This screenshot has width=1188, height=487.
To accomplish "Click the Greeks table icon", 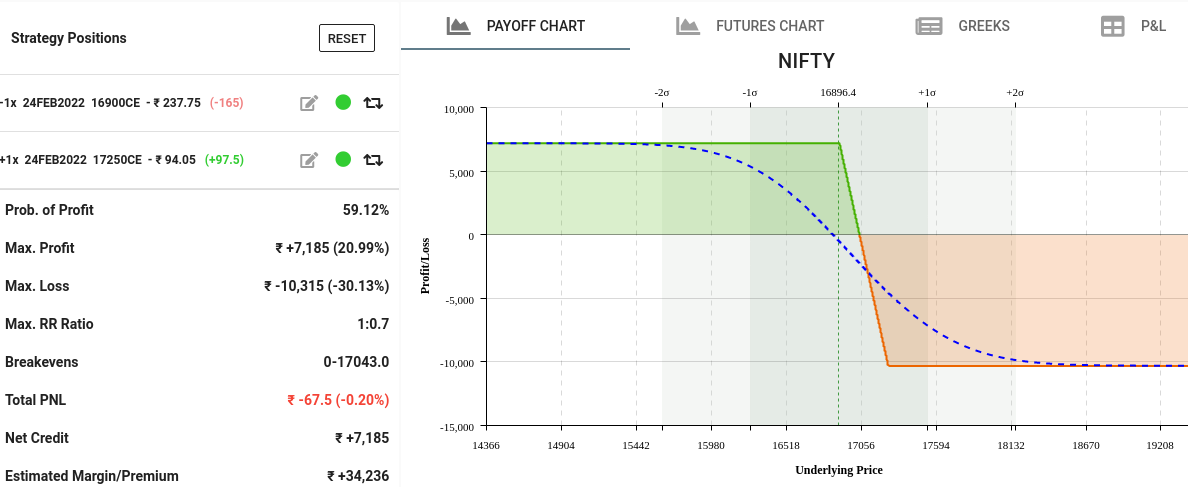I will click(x=929, y=26).
